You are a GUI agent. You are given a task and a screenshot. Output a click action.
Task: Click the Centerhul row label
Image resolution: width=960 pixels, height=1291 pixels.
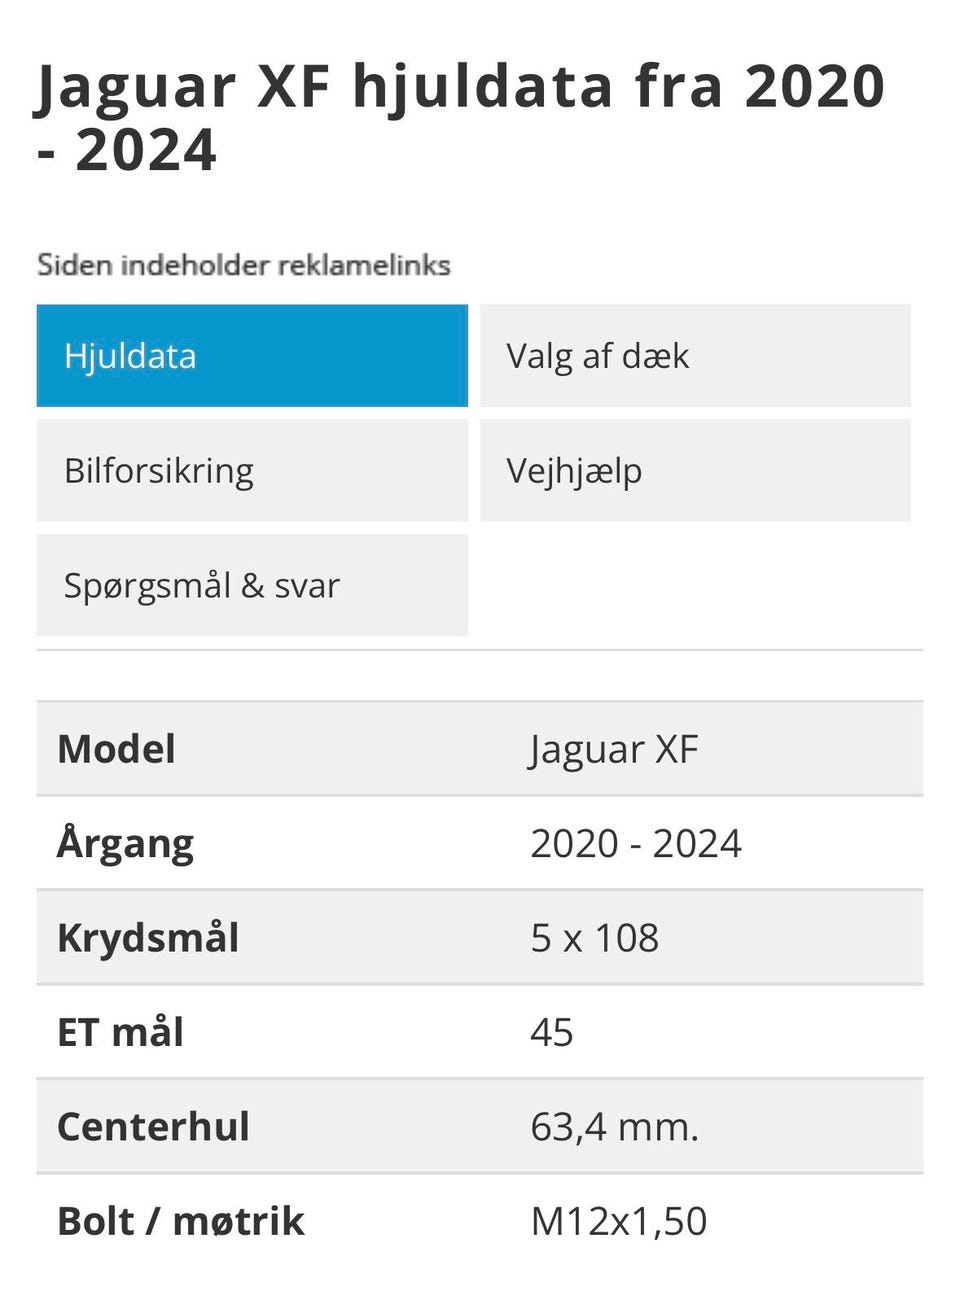point(154,1127)
